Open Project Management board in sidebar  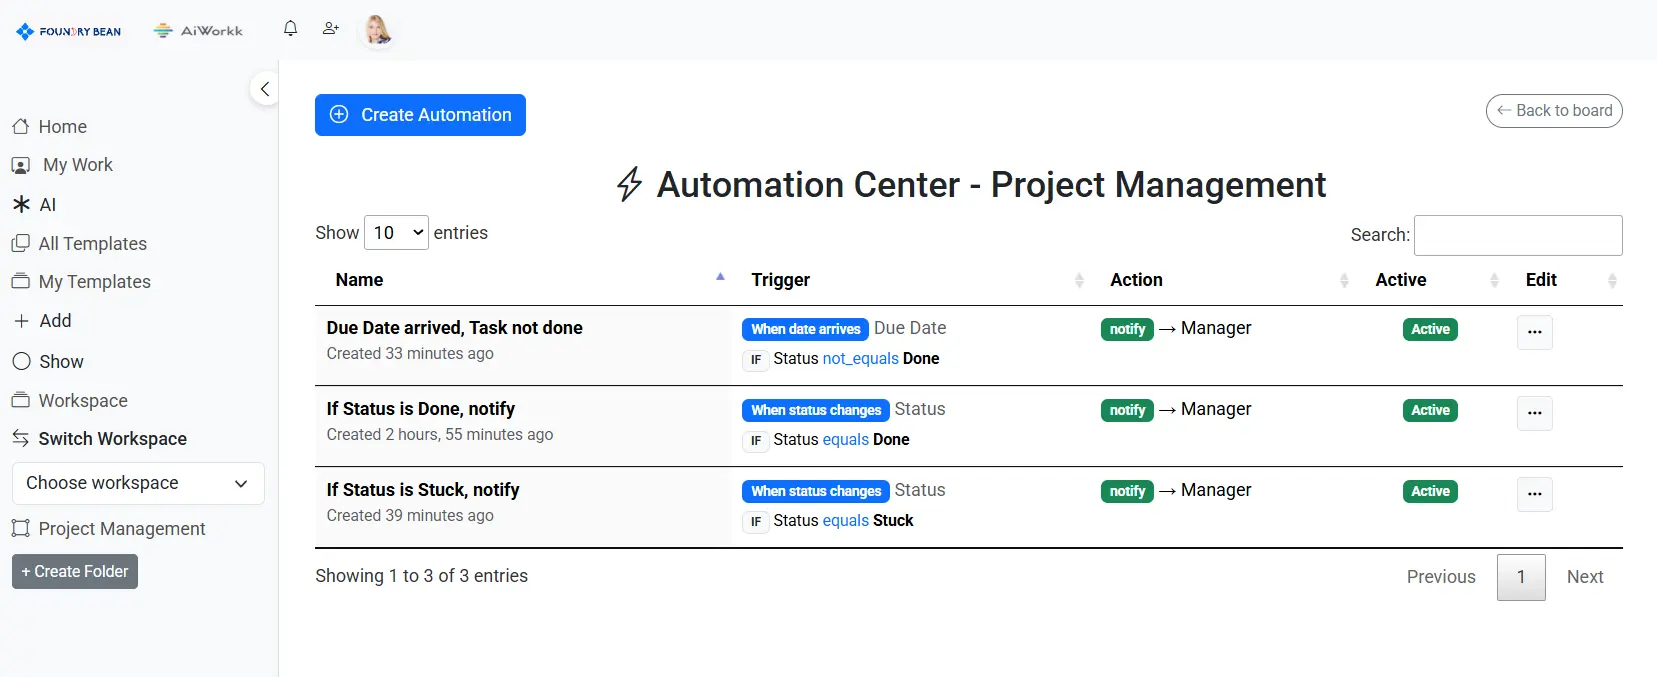point(109,529)
